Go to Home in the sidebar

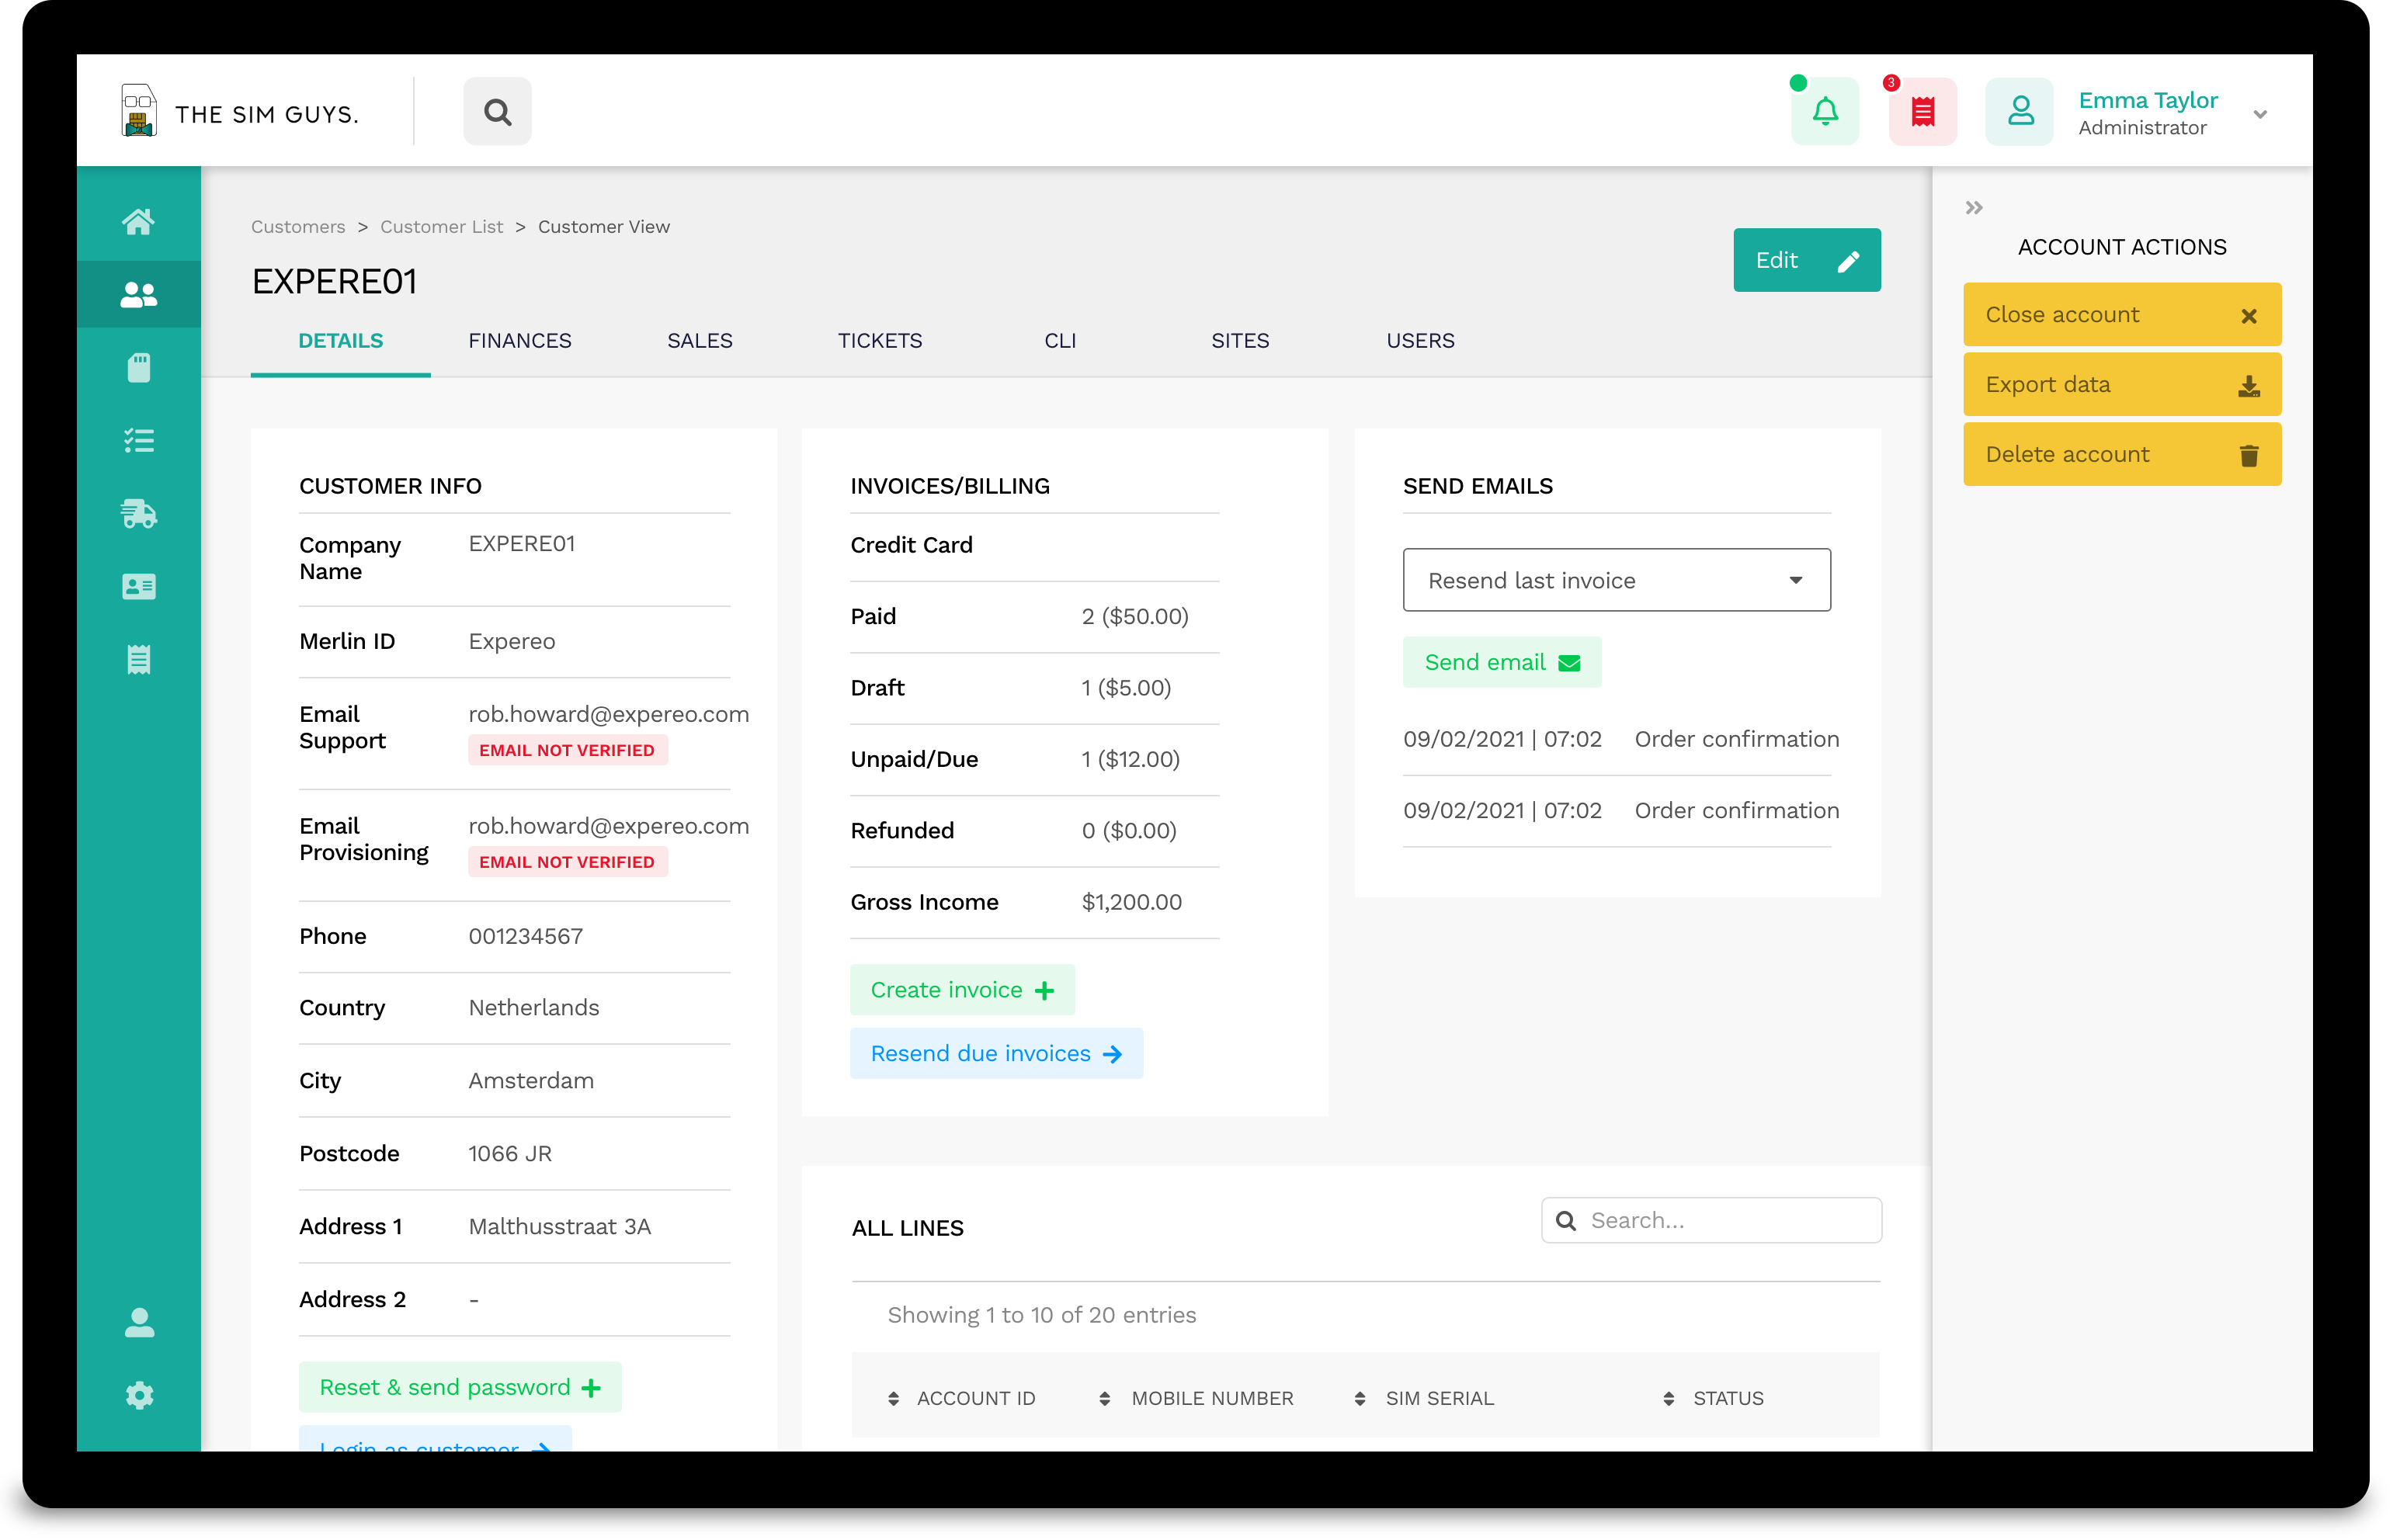139,221
